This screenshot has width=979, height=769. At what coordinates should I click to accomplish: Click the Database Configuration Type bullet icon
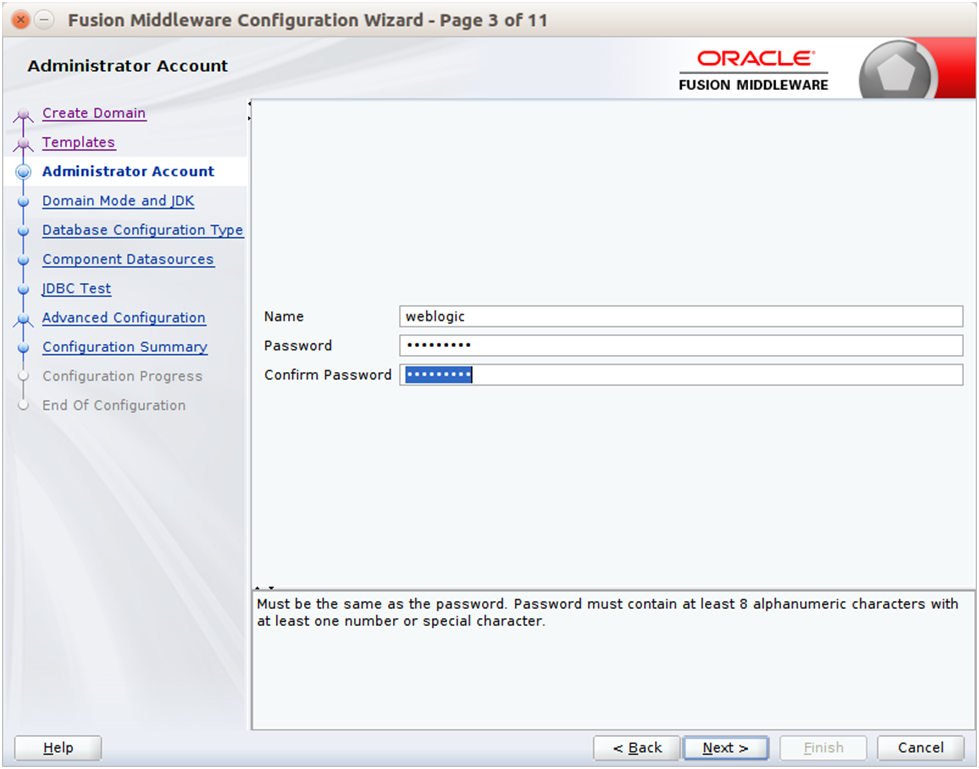23,231
